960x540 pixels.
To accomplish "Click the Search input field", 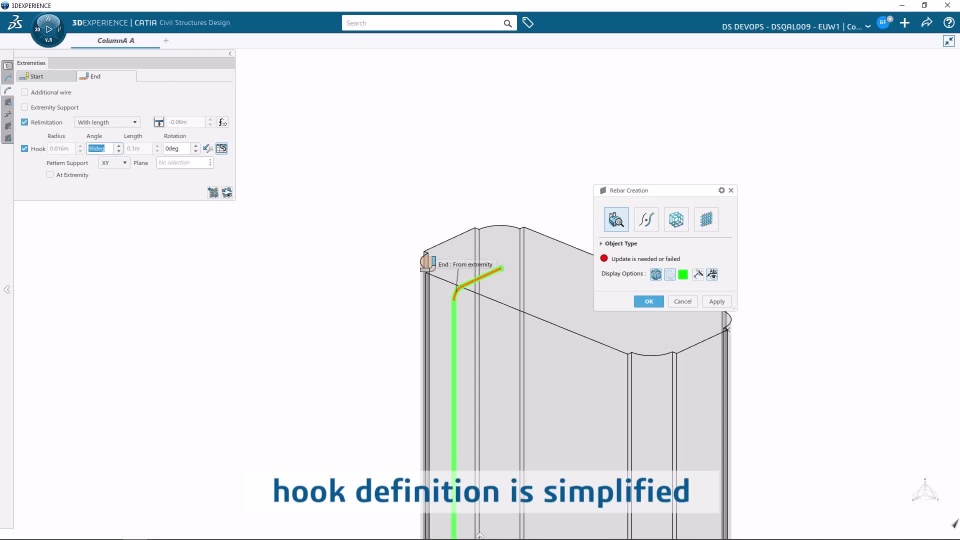I will tap(422, 23).
